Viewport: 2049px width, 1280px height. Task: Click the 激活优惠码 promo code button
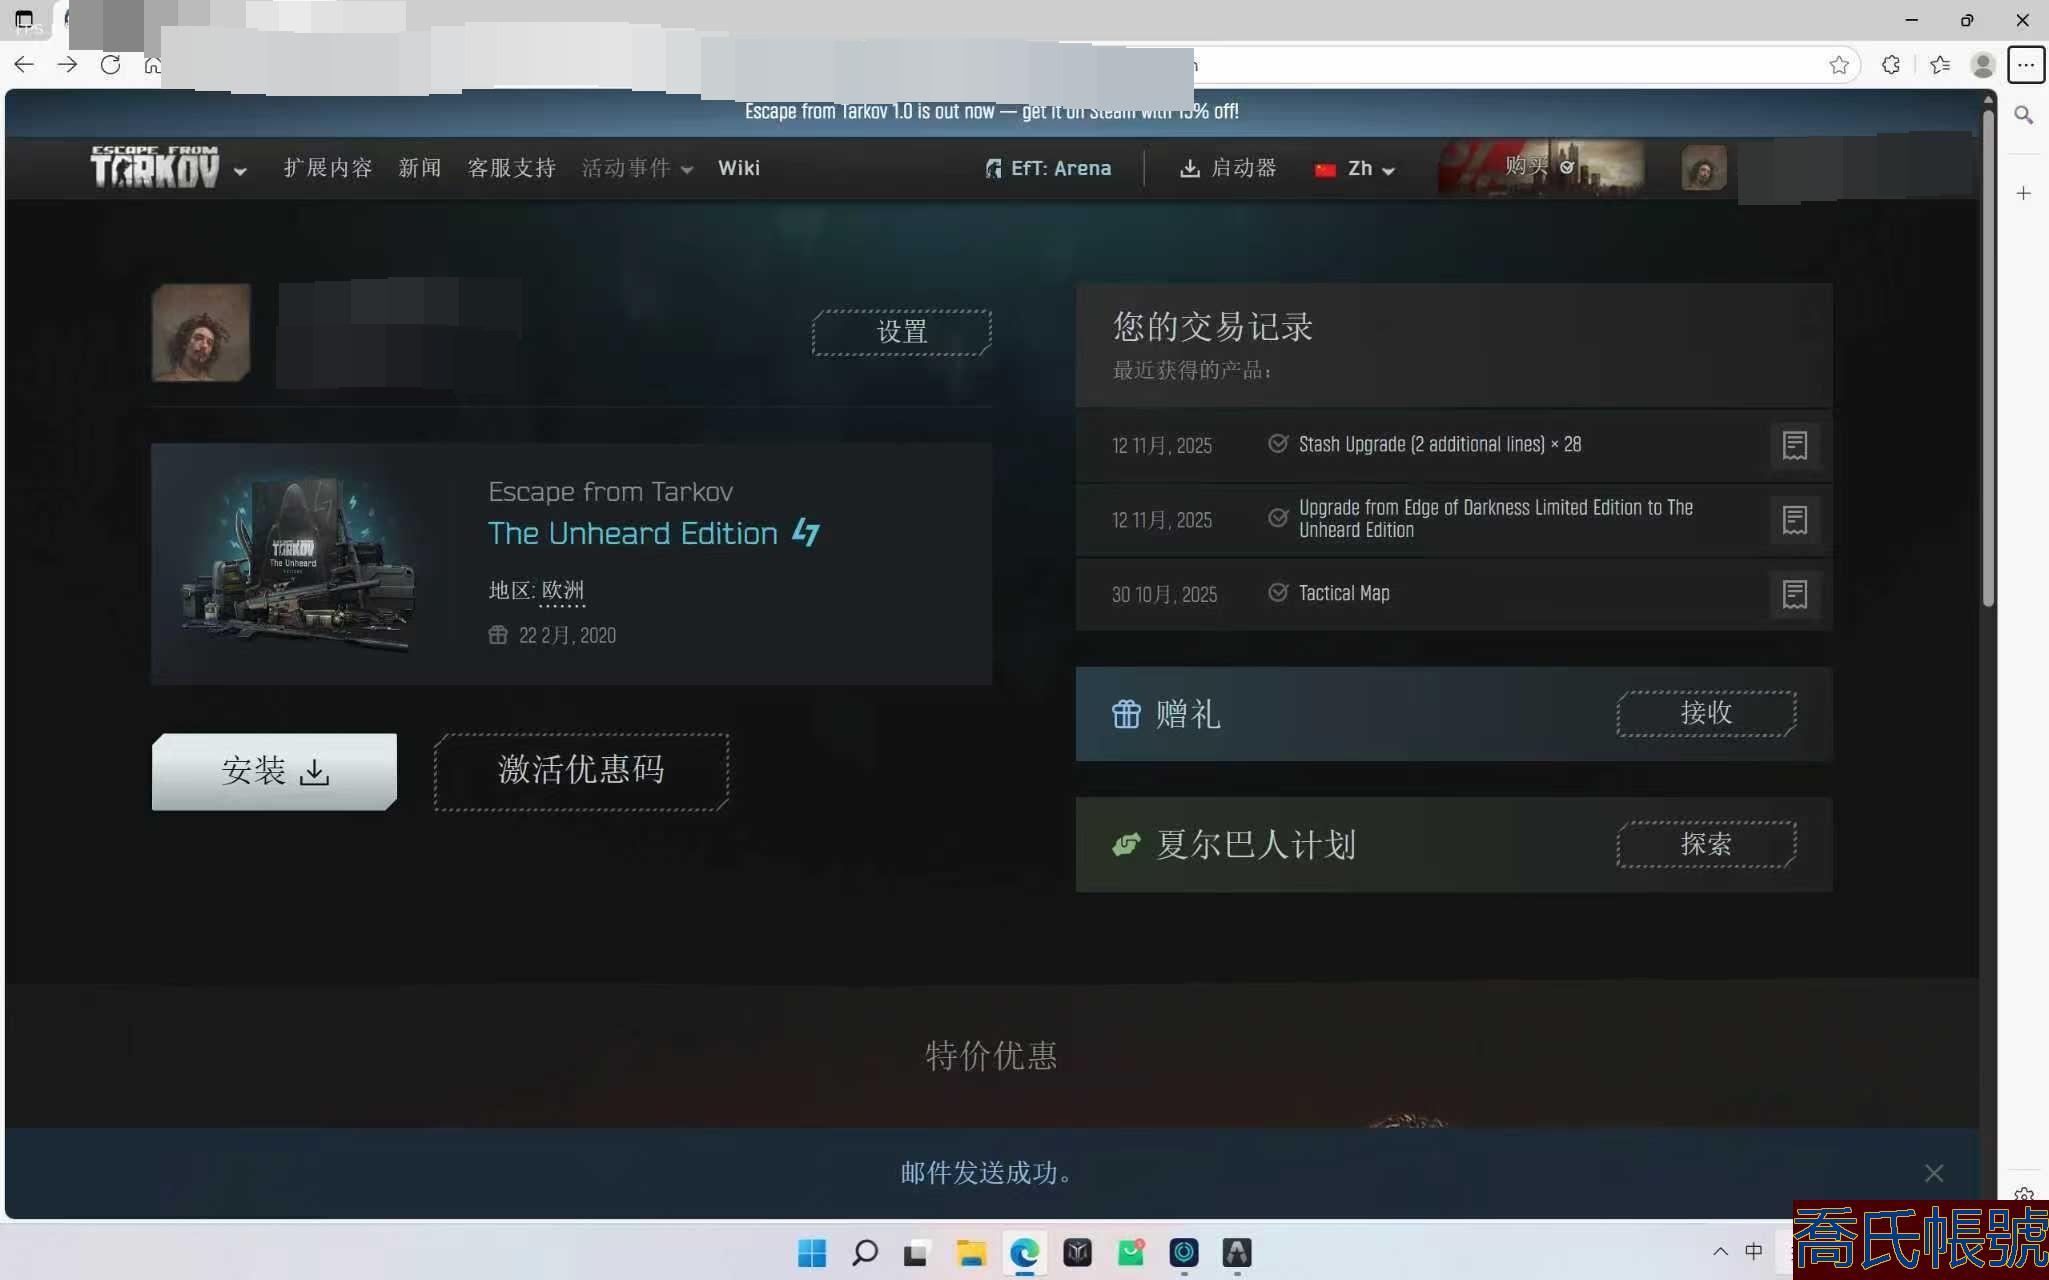pyautogui.click(x=581, y=770)
